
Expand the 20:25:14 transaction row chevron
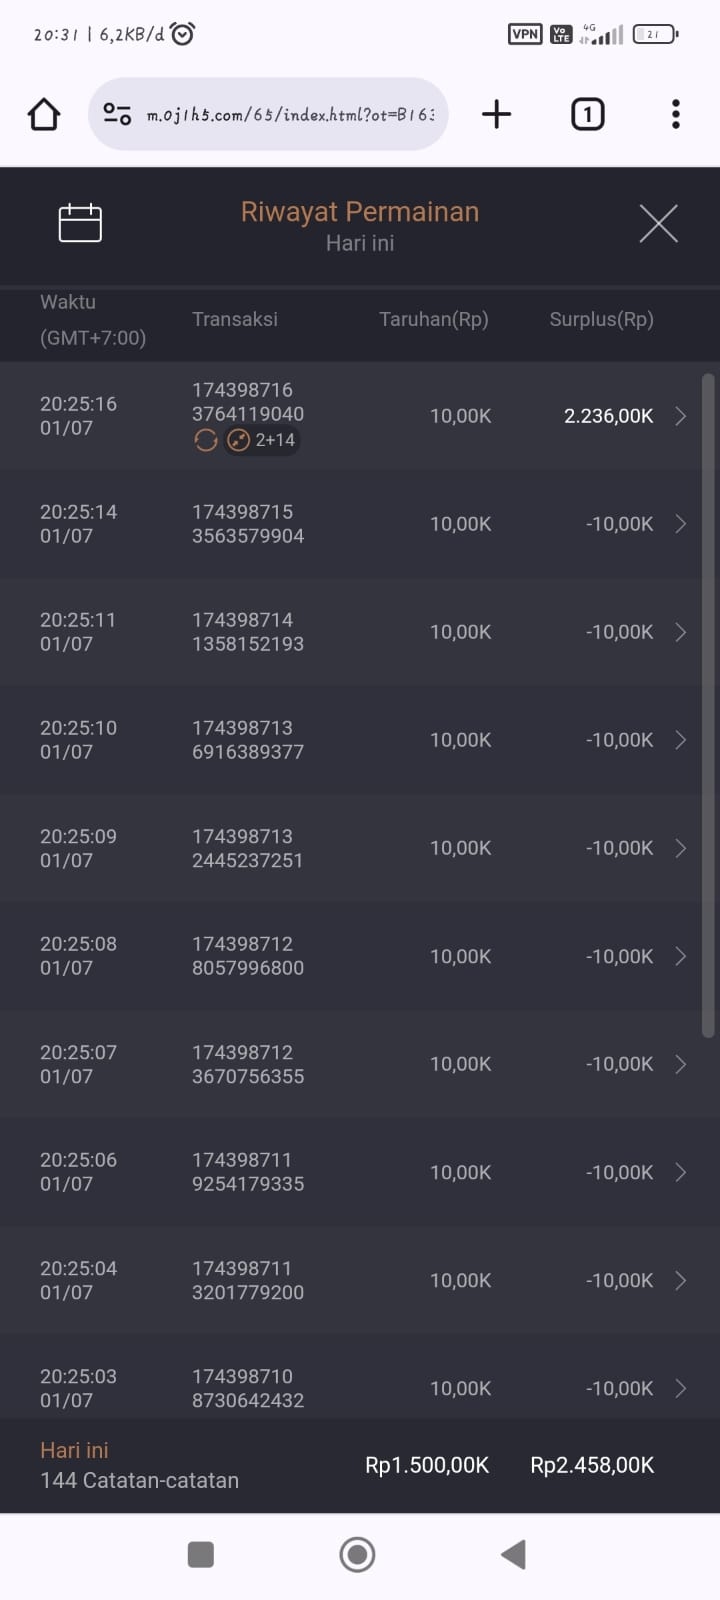(x=680, y=524)
